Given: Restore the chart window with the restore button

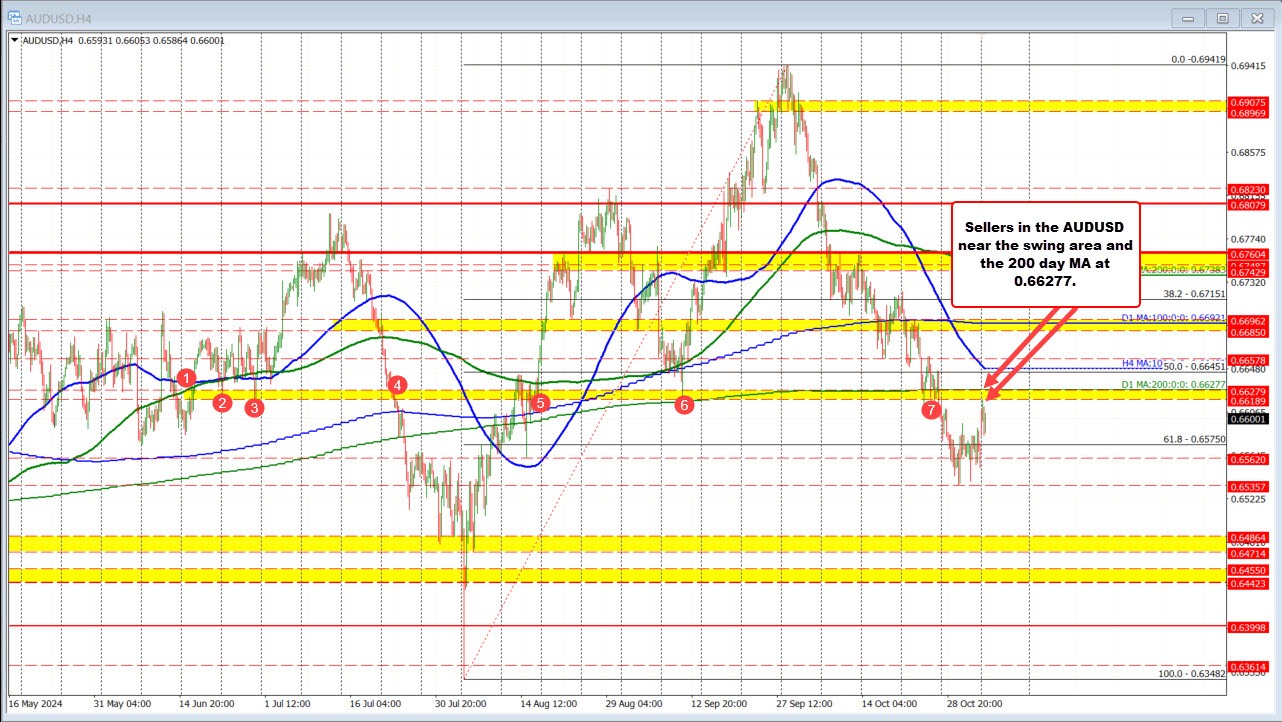Looking at the screenshot, I should [x=1222, y=17].
